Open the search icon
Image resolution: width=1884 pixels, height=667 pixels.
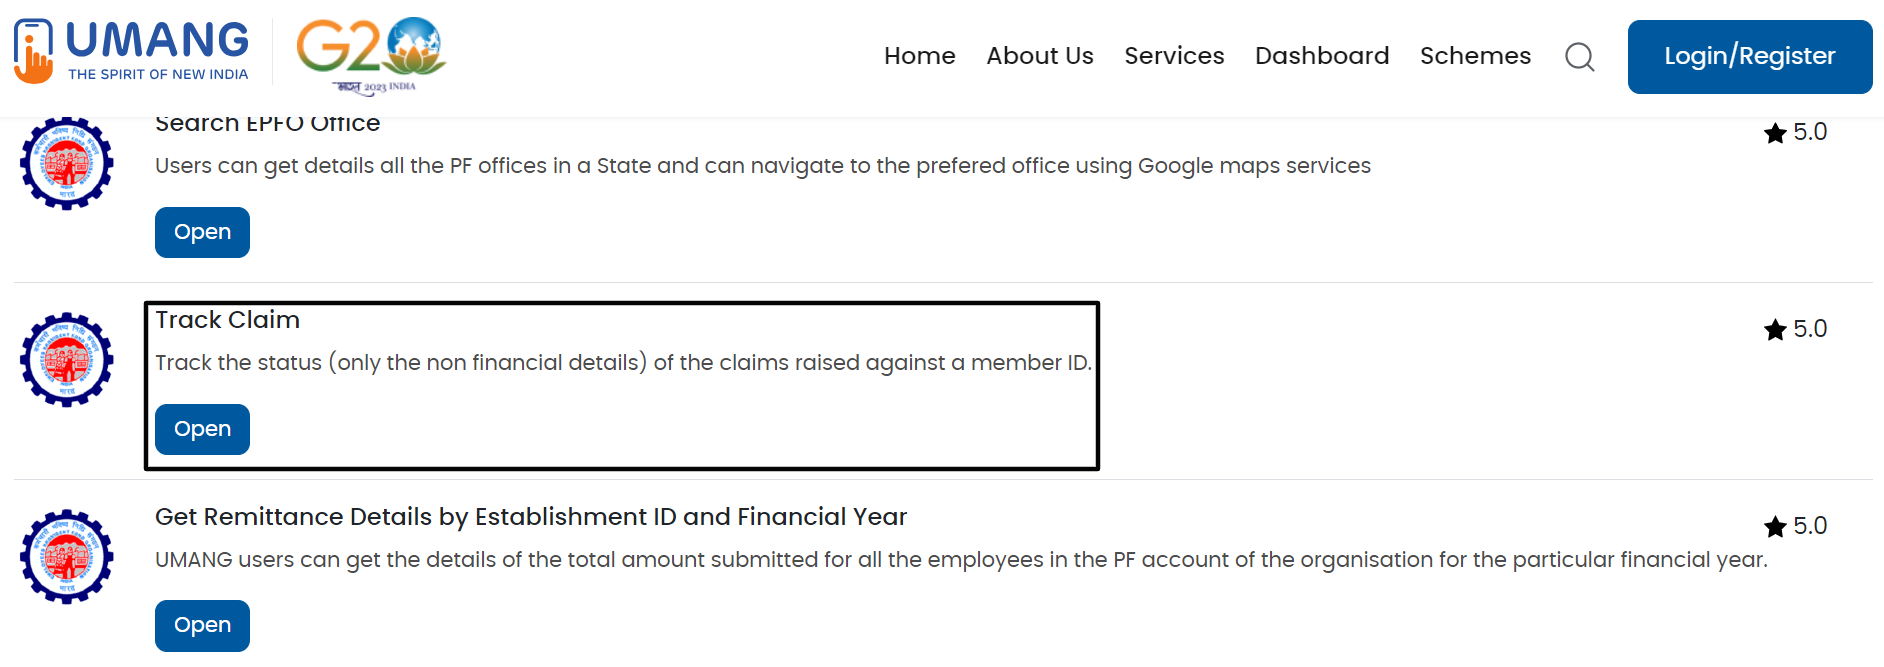1580,57
